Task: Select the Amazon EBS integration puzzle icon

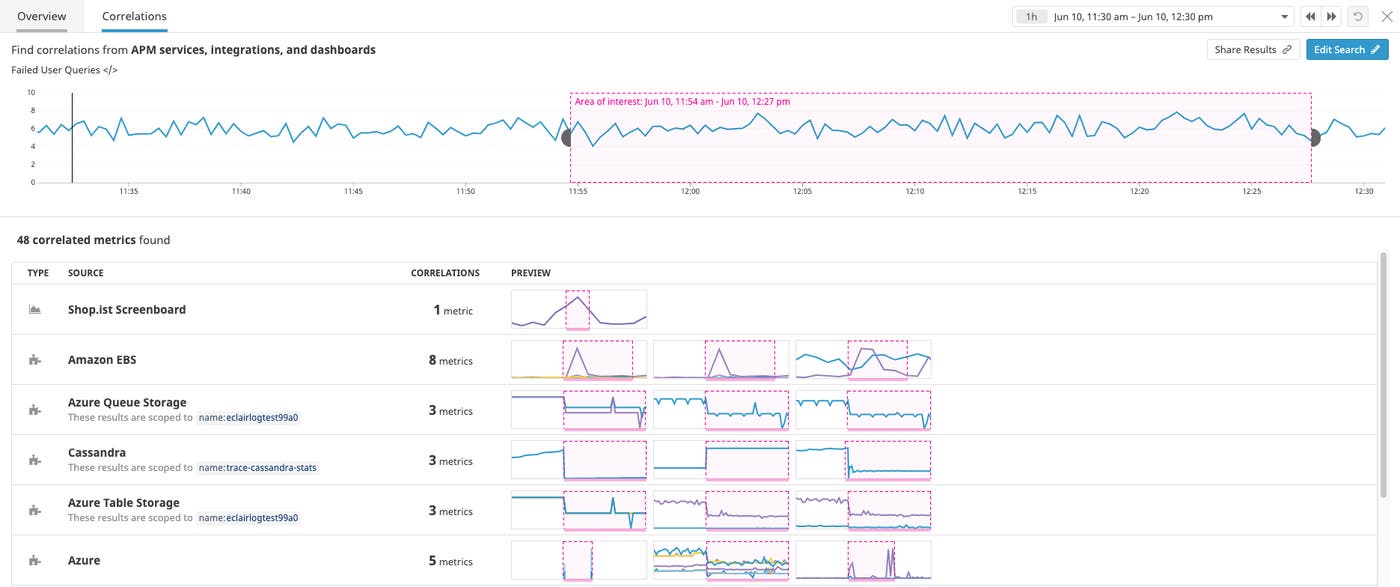Action: pos(34,359)
